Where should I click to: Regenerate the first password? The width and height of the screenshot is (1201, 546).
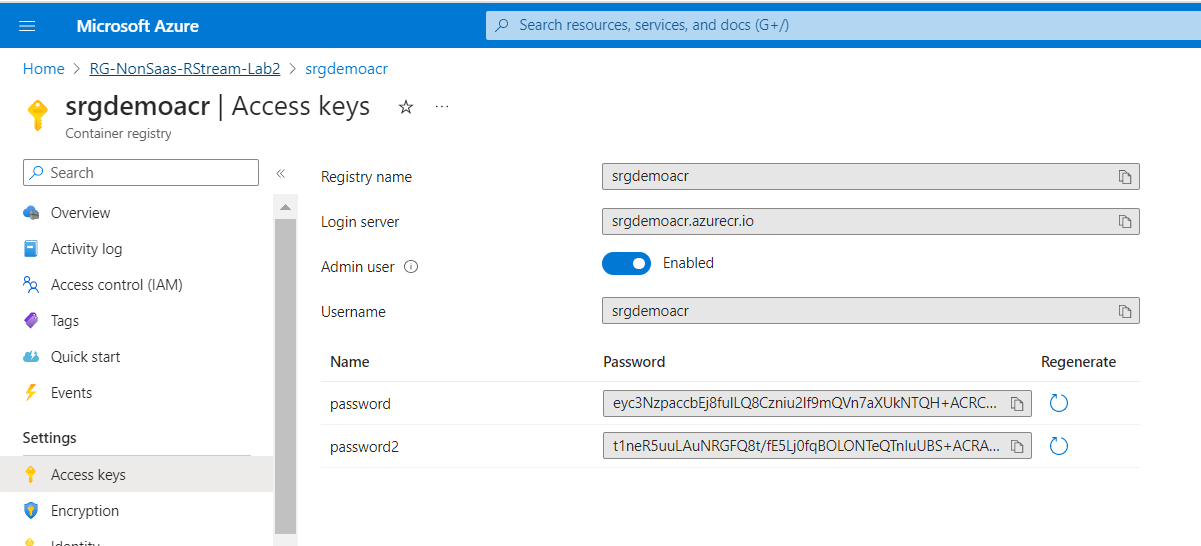pos(1059,403)
